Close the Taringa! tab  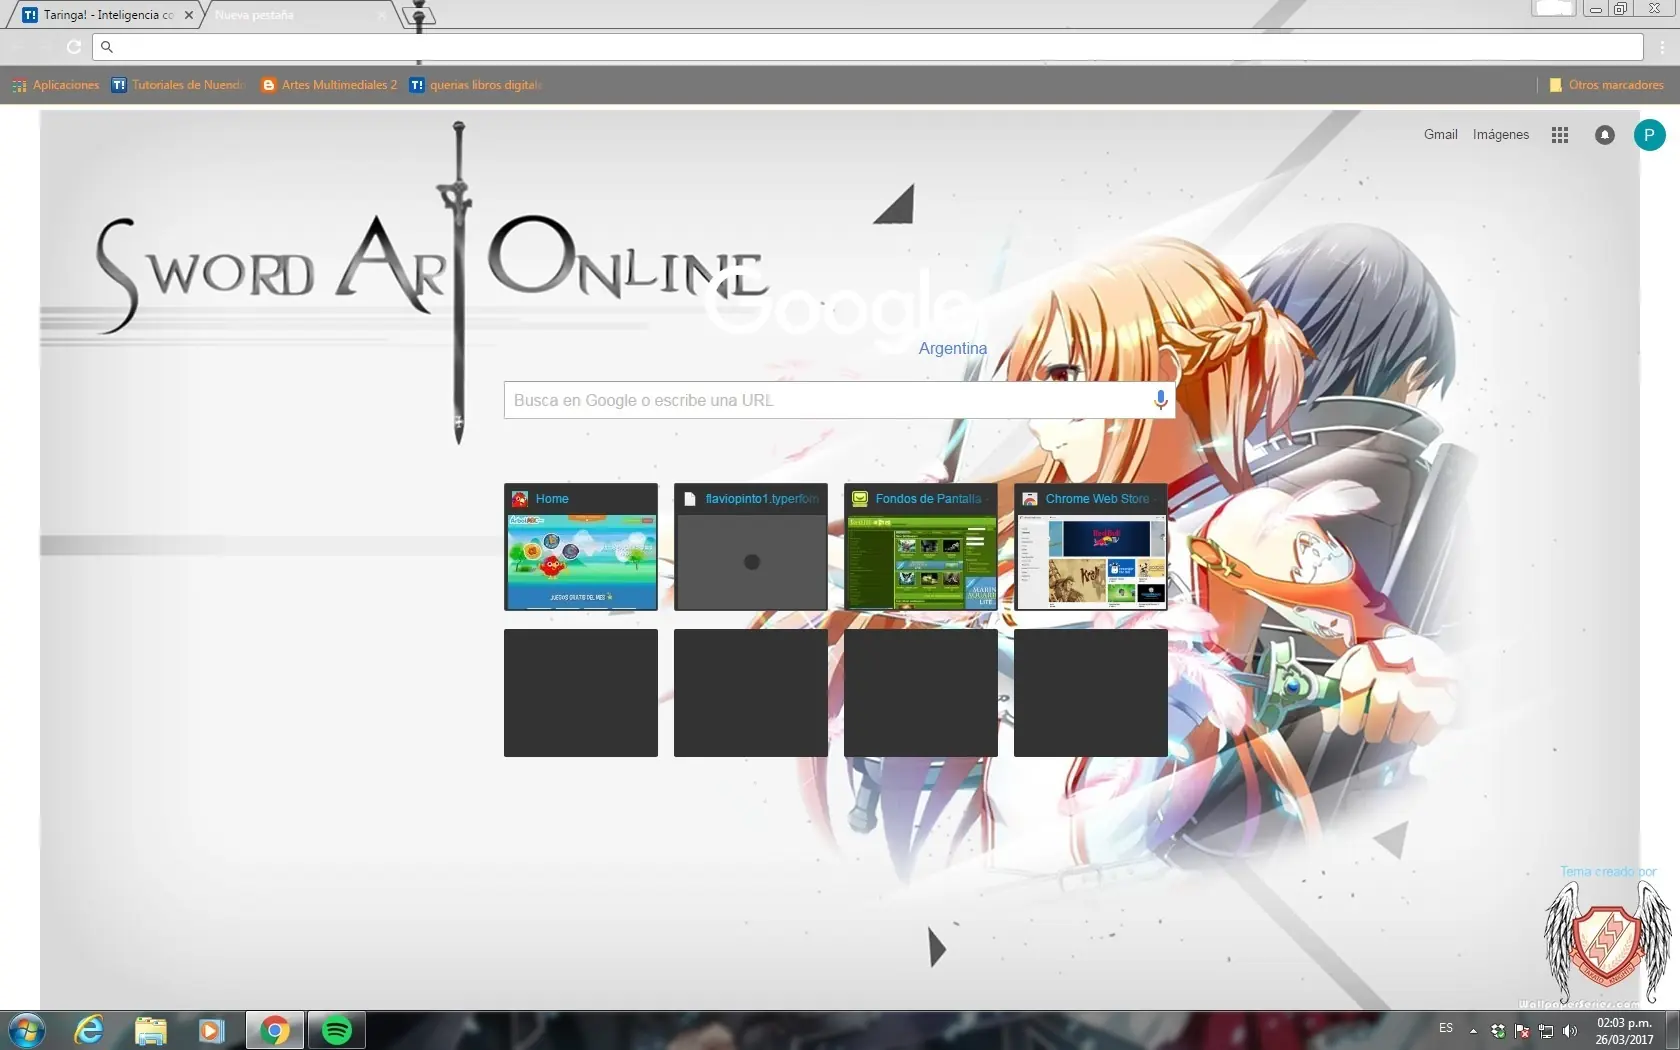pyautogui.click(x=188, y=15)
